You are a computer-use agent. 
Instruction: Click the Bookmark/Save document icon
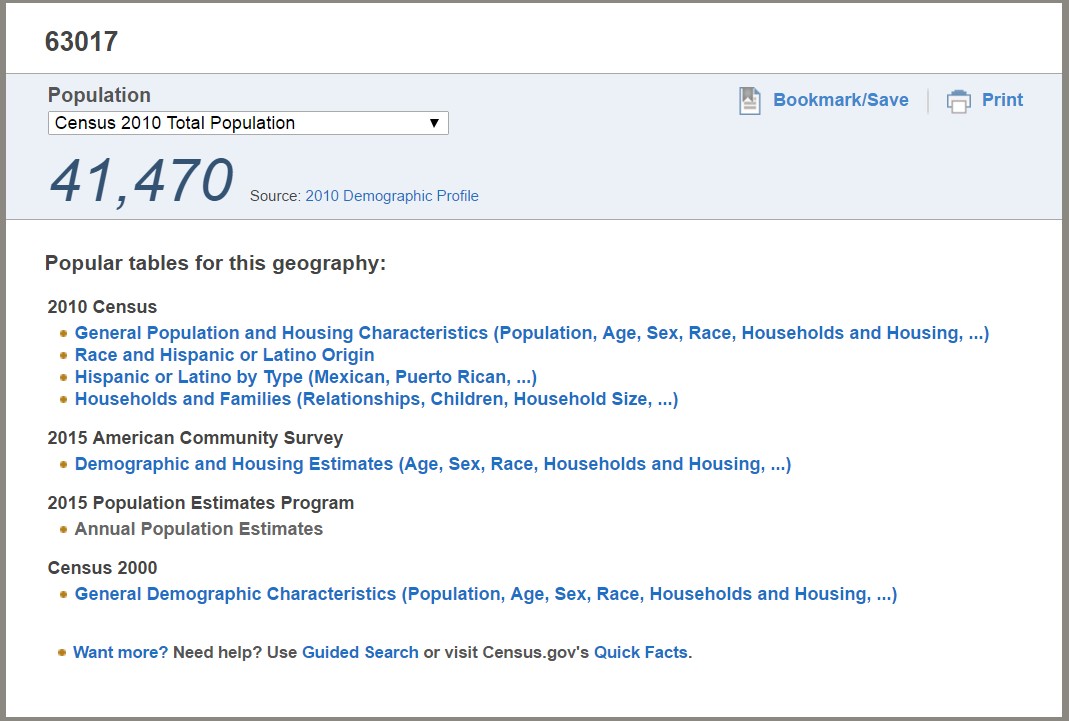746,99
